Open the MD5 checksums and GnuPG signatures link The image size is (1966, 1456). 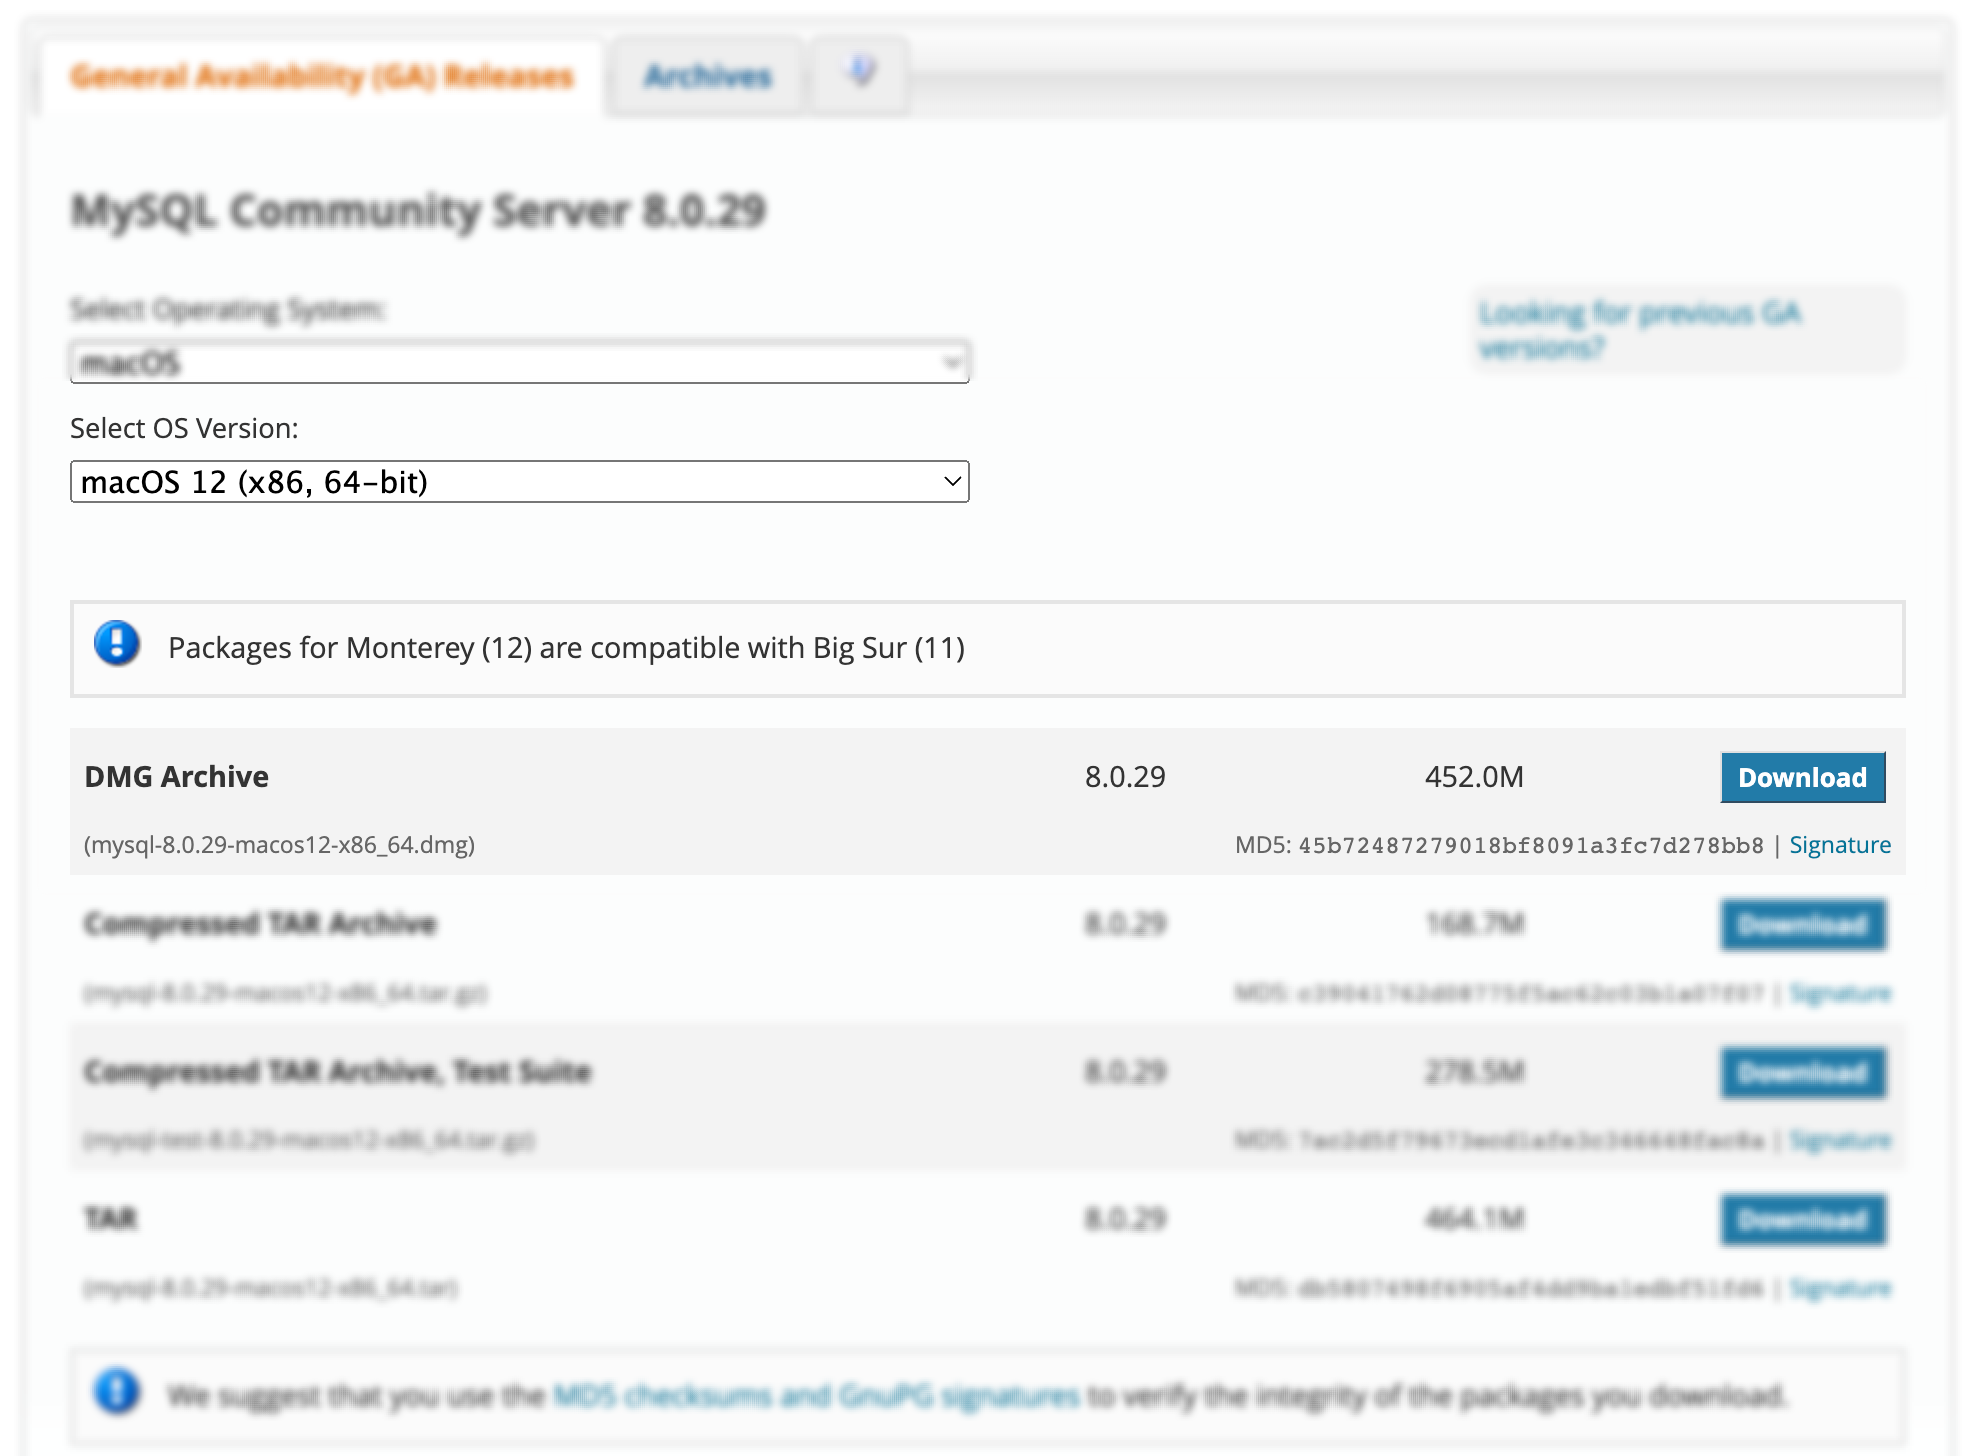pyautogui.click(x=816, y=1395)
